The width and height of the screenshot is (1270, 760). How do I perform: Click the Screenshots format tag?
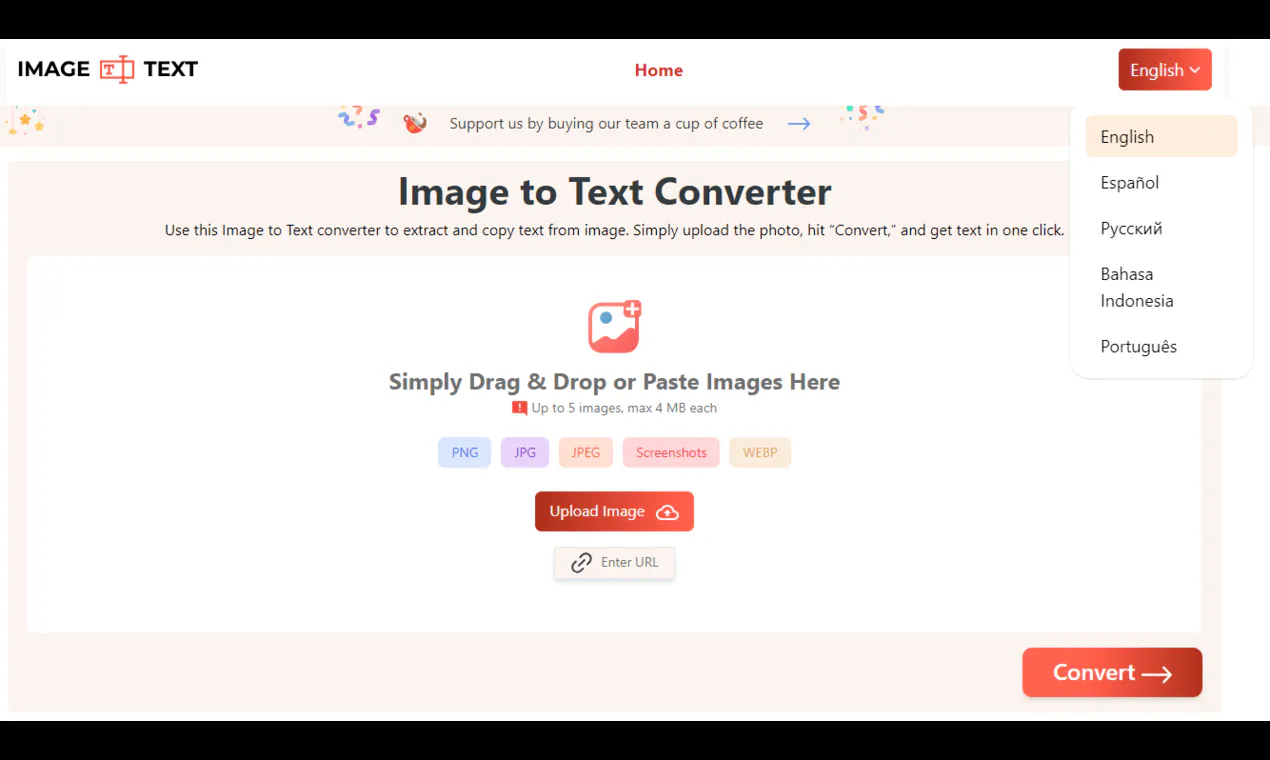[x=671, y=453]
